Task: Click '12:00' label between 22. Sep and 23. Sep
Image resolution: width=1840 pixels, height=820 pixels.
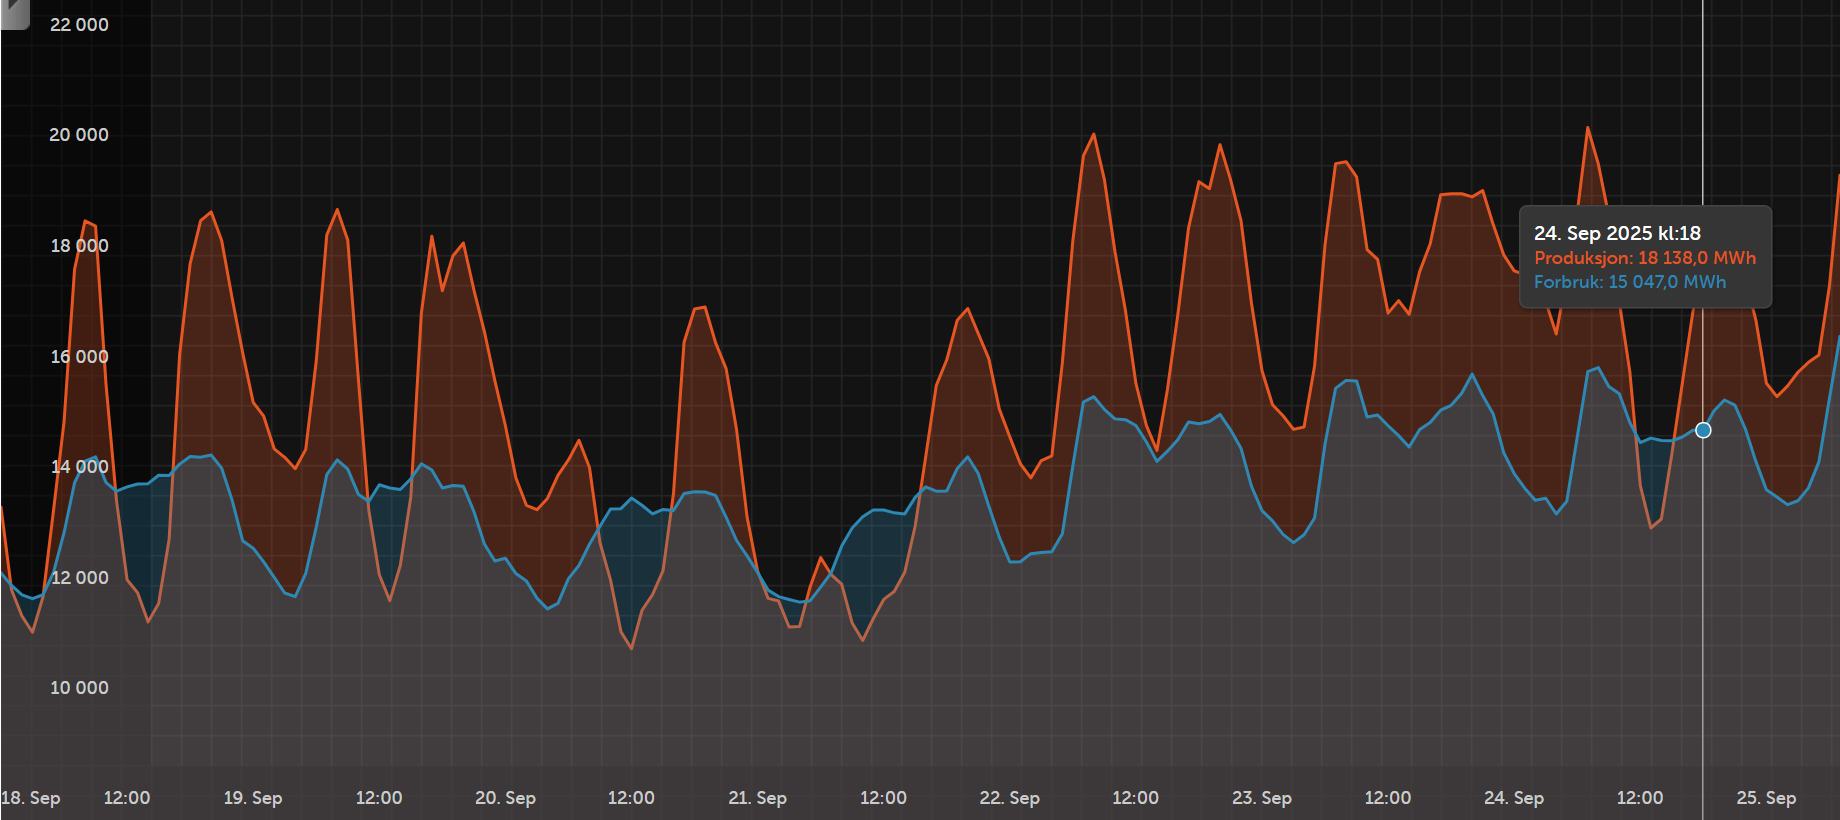Action: 1136,798
